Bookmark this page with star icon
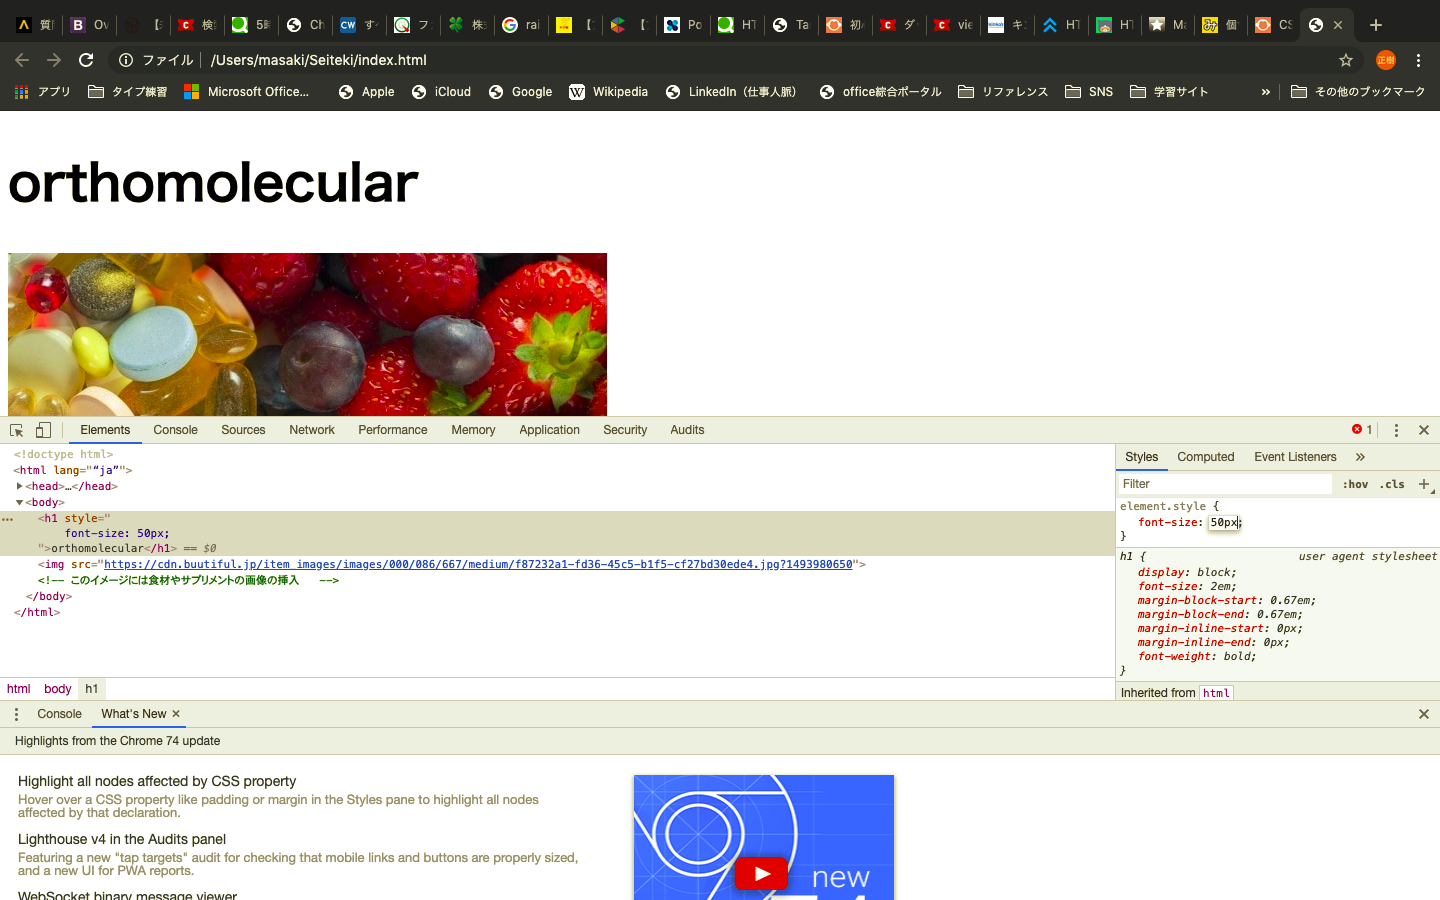 [1346, 60]
